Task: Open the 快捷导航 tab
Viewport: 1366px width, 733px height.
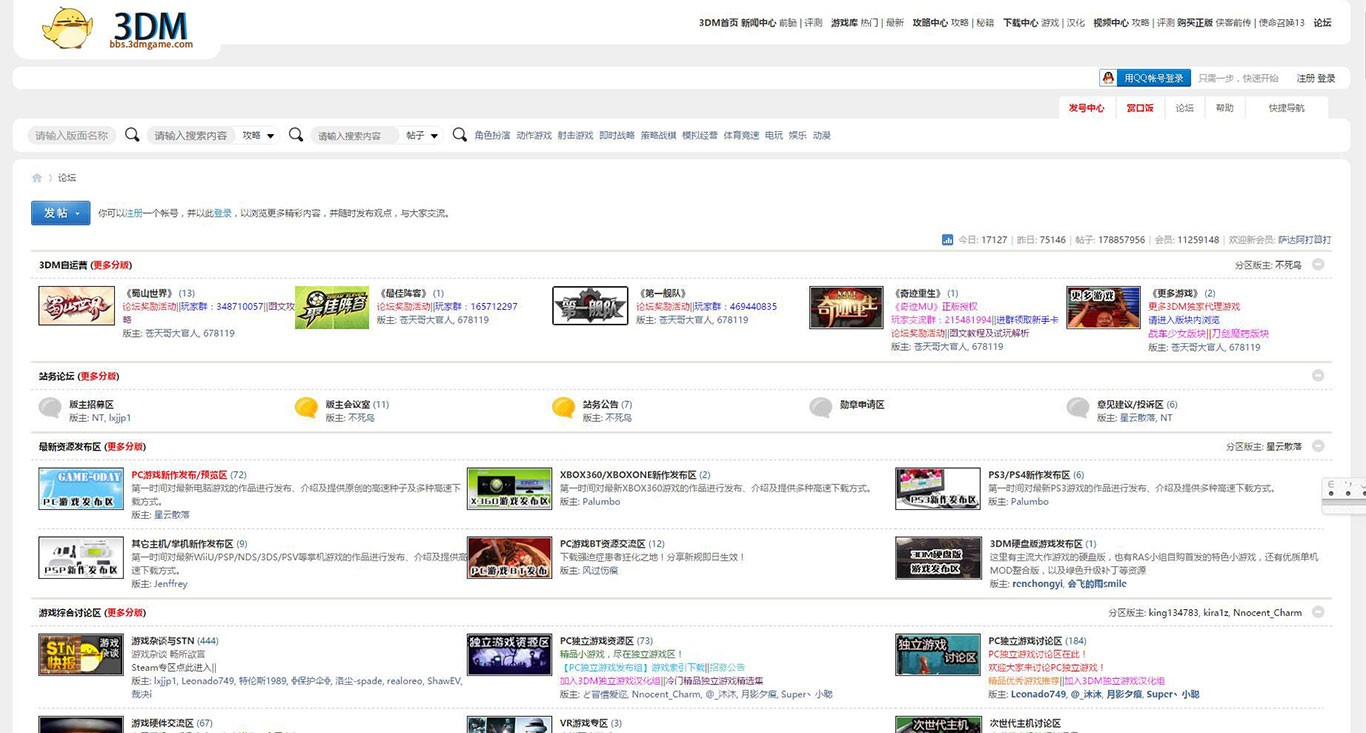Action: (x=1286, y=108)
